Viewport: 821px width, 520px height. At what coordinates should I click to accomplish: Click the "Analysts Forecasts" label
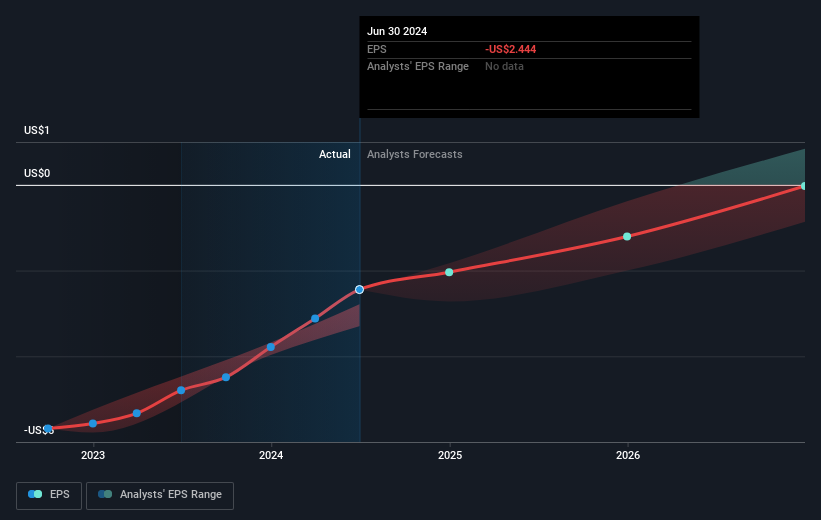[x=415, y=154]
